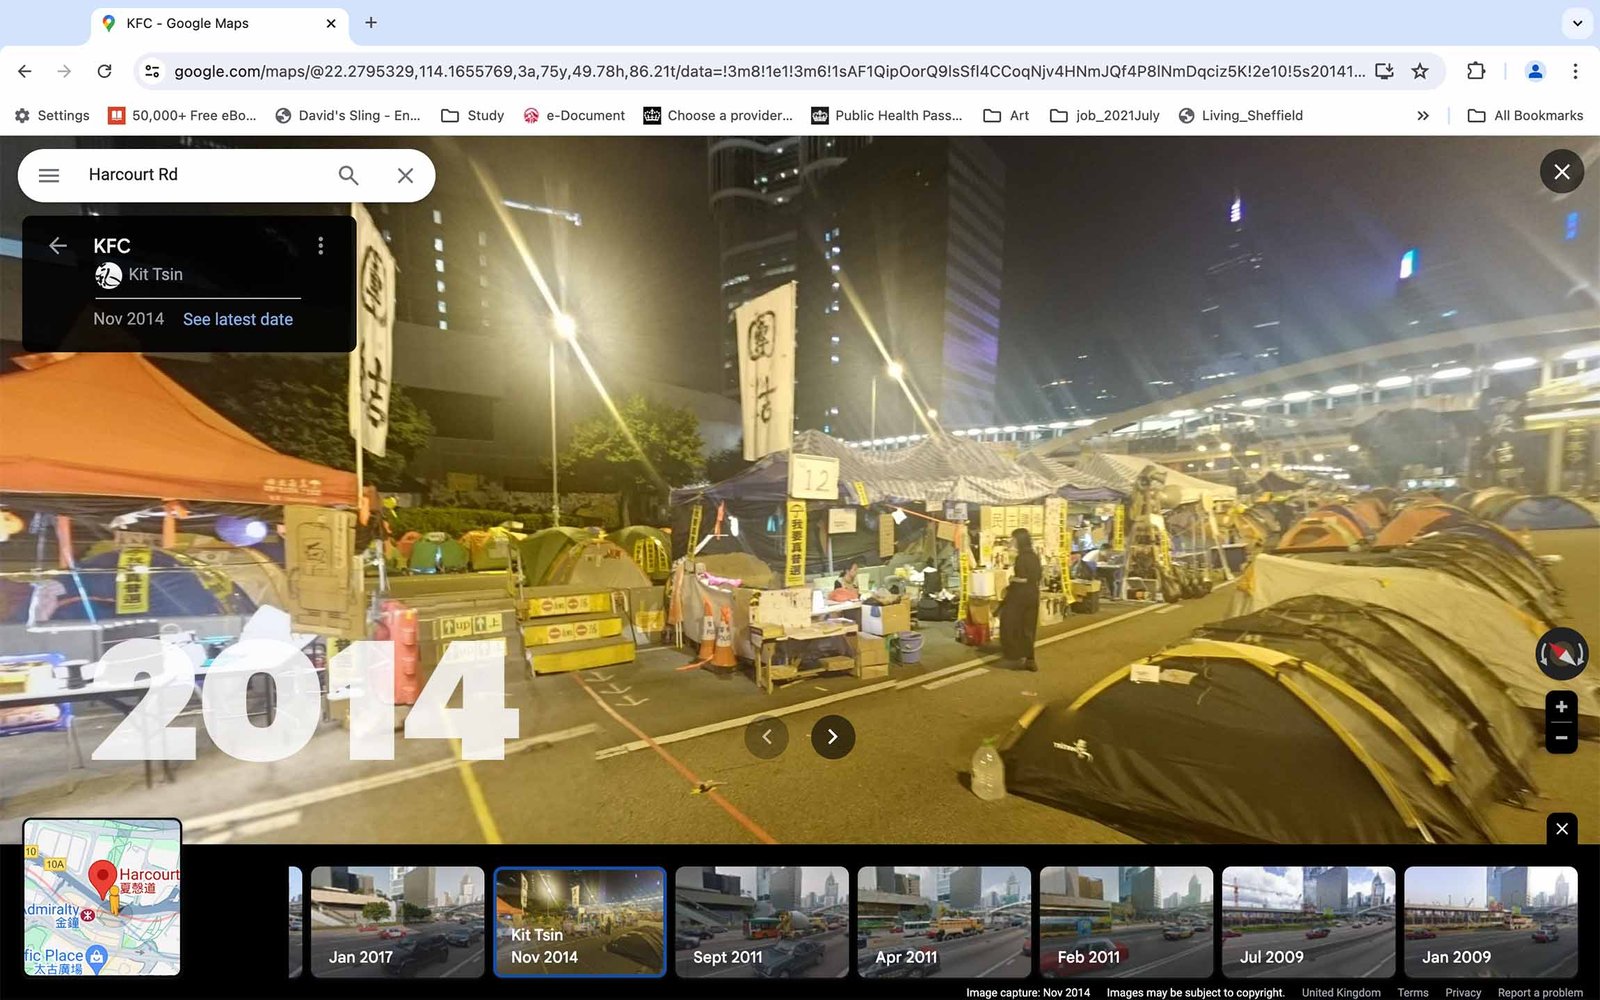Zoom out with the minus button
This screenshot has height=1000, width=1600.
[x=1561, y=738]
